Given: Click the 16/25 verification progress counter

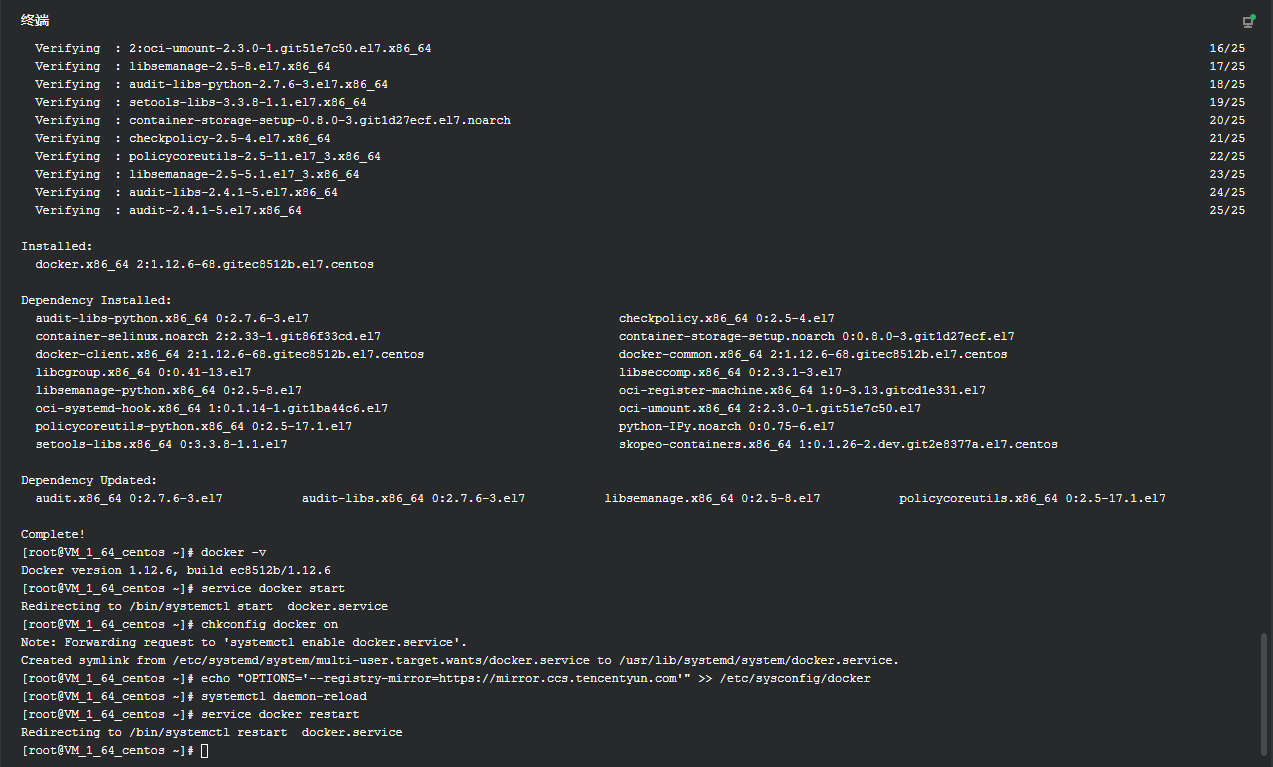Looking at the screenshot, I should point(1227,49).
